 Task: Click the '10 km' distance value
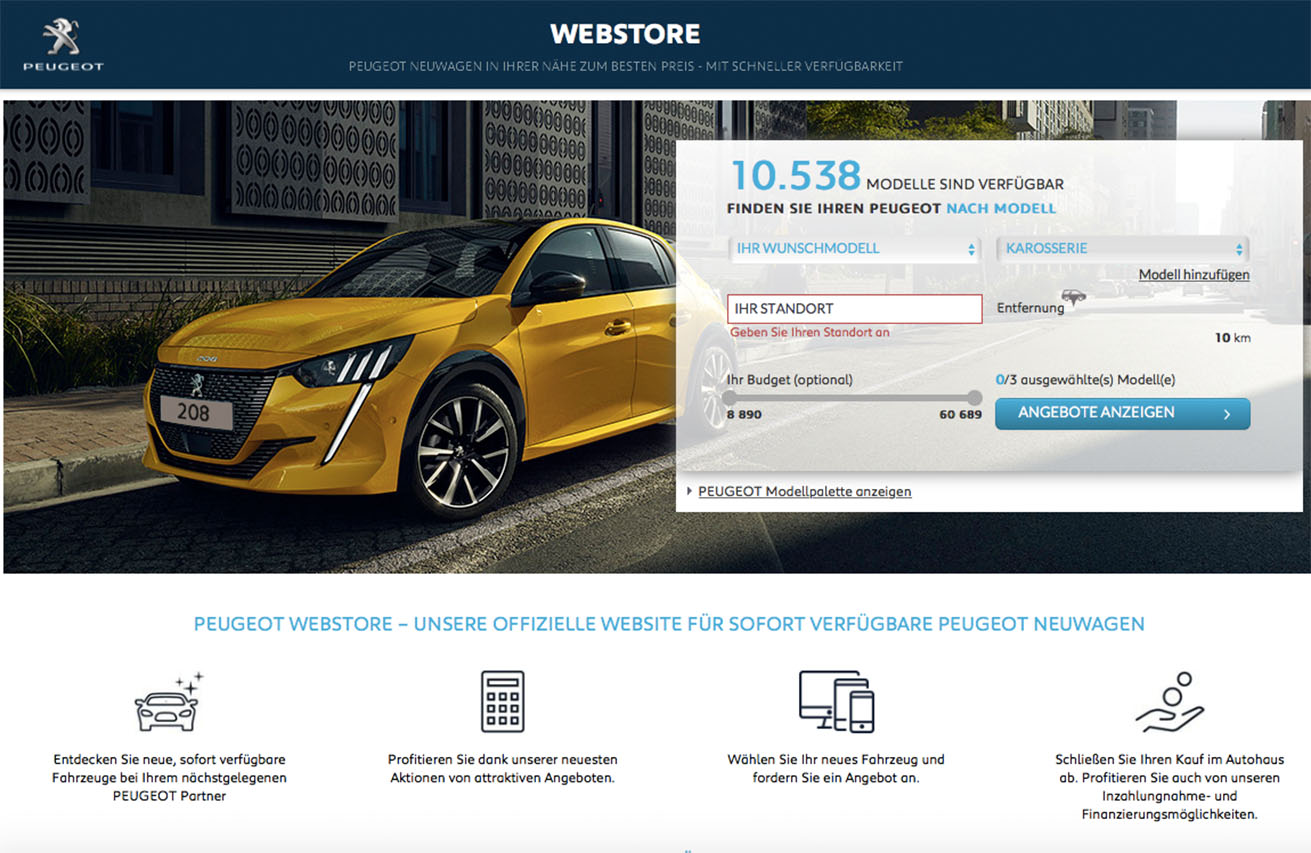[1233, 338]
